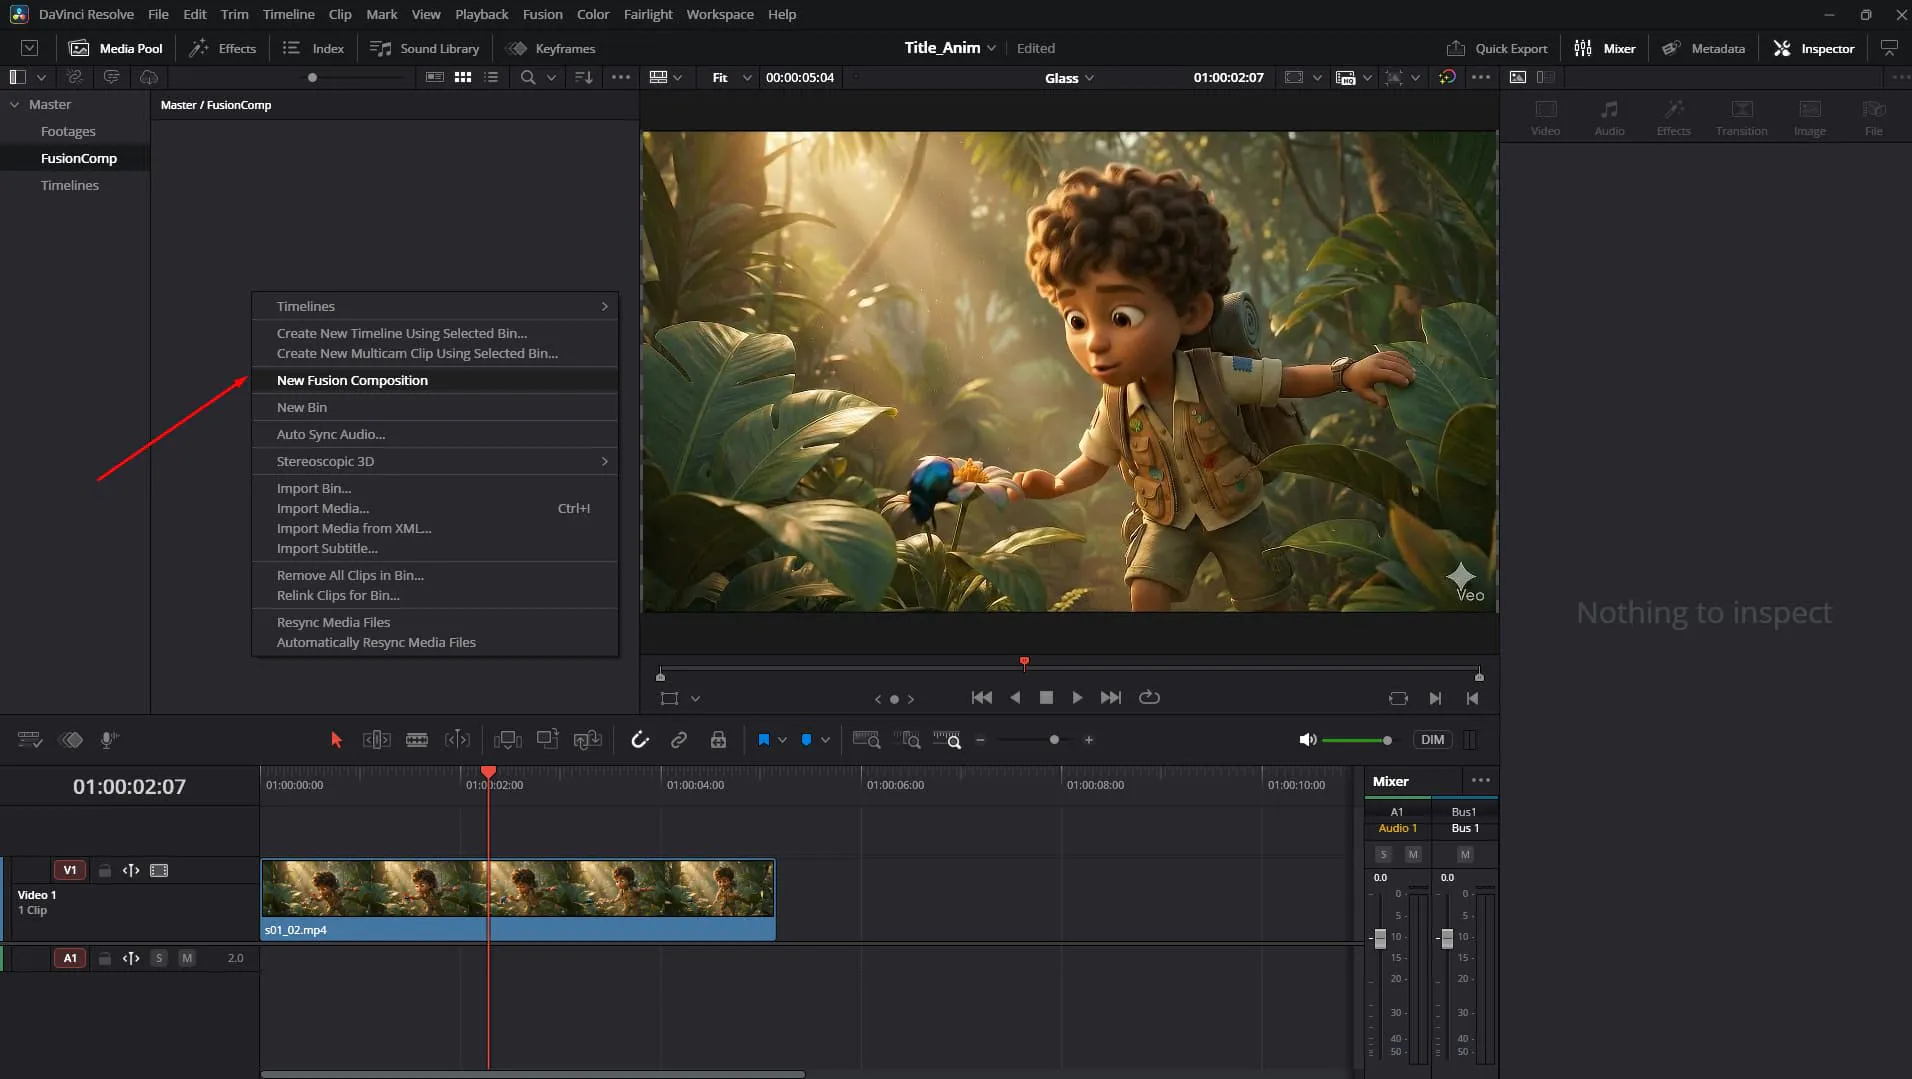This screenshot has height=1079, width=1912.
Task: Mute the viewer speaker icon
Action: [1307, 740]
